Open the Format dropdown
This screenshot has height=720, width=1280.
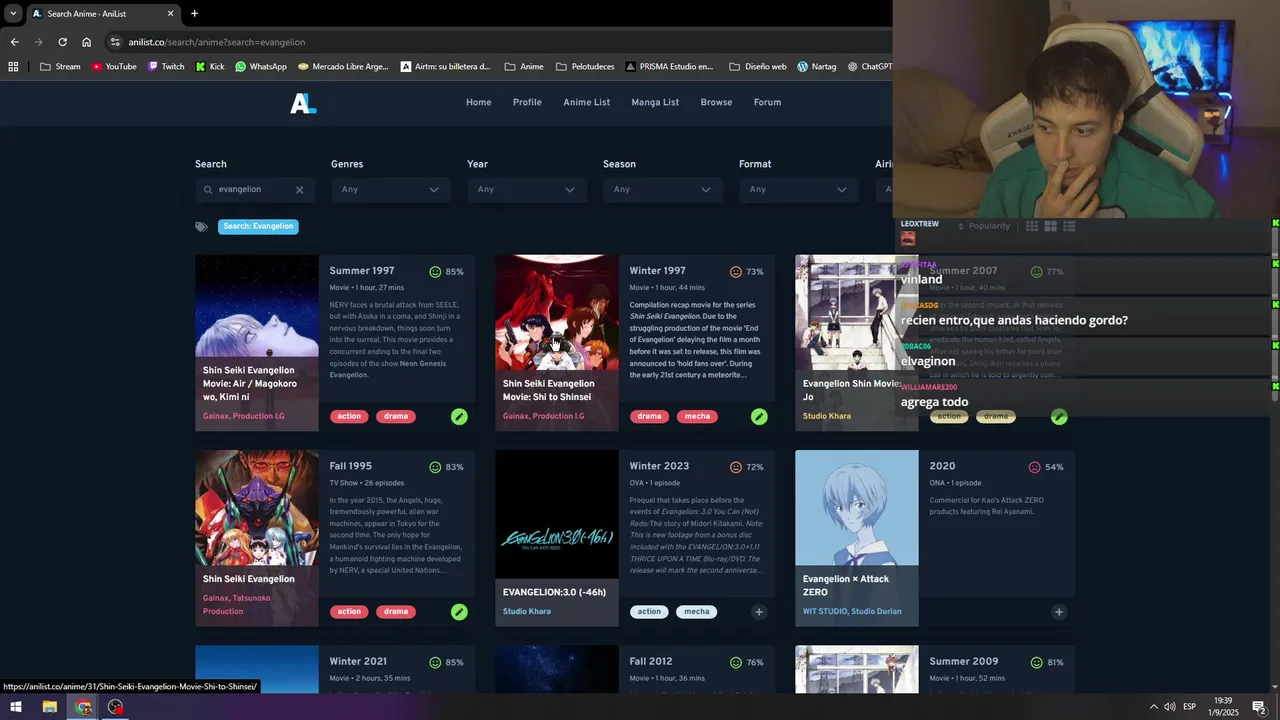799,190
